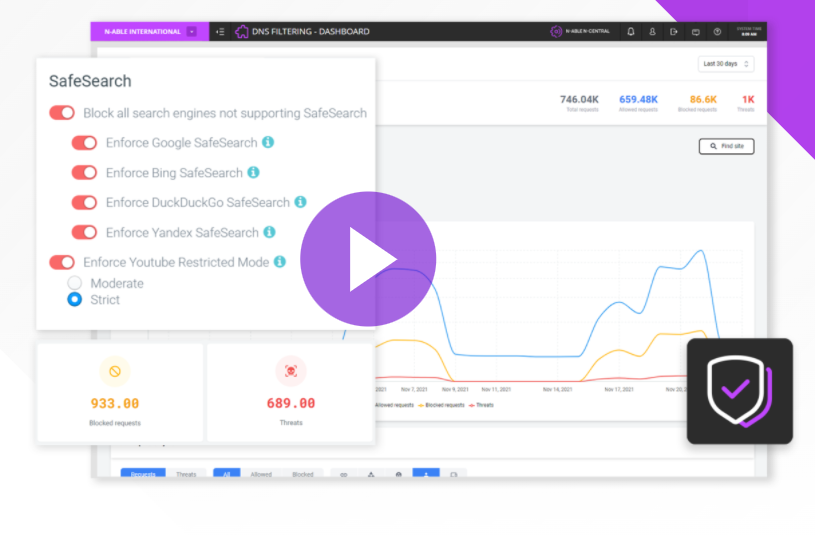This screenshot has width=815, height=536.
Task: Click the 933.00 blocked requests number
Action: pyautogui.click(x=115, y=403)
